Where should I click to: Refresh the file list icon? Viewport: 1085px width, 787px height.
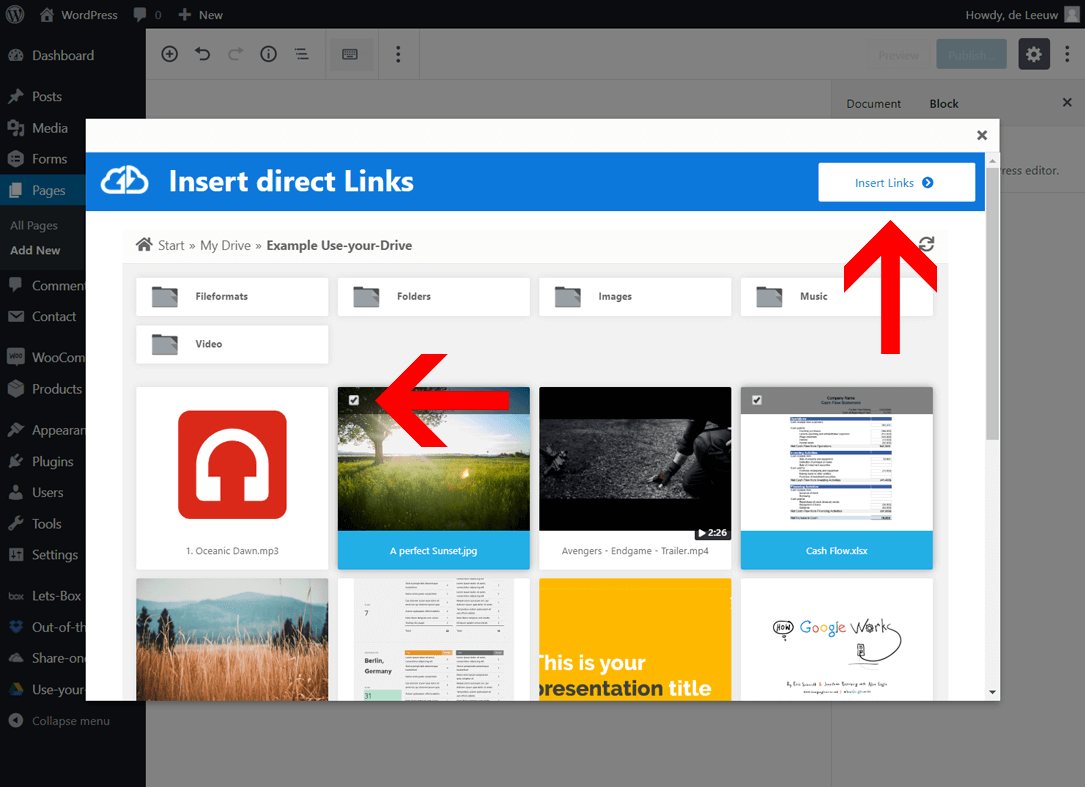[x=927, y=244]
